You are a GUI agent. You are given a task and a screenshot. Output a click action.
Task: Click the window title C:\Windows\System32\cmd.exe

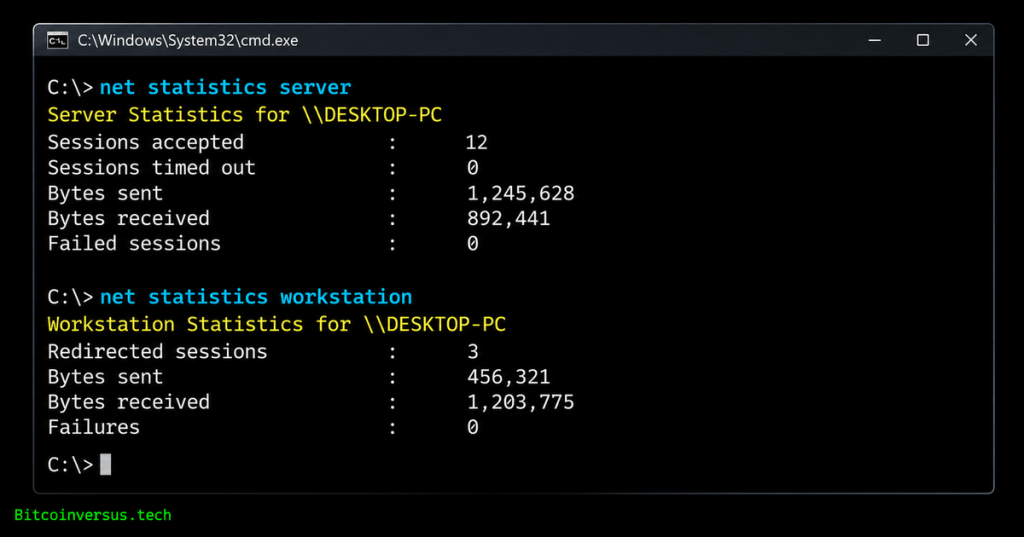point(187,41)
